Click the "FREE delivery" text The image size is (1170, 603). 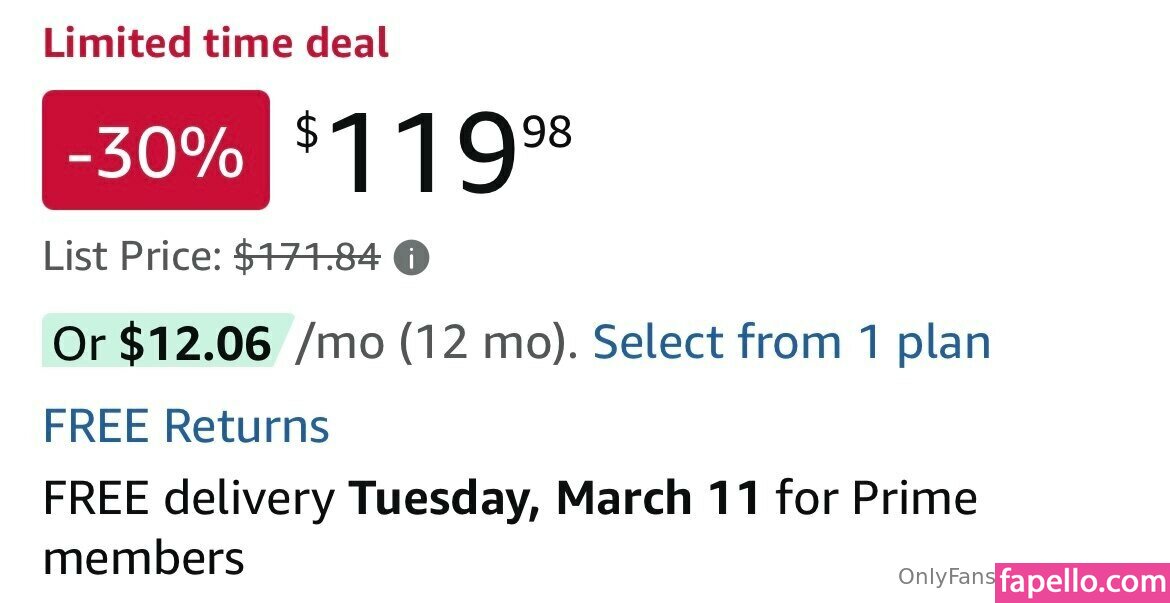(188, 498)
